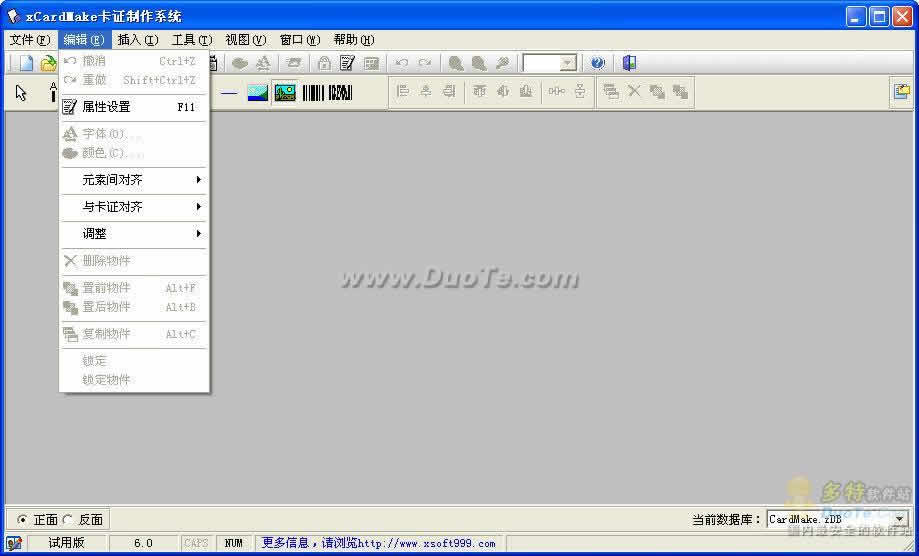Screen dimensions: 919x556
Task: Click the first magnifier zoom icon
Action: coord(456,63)
